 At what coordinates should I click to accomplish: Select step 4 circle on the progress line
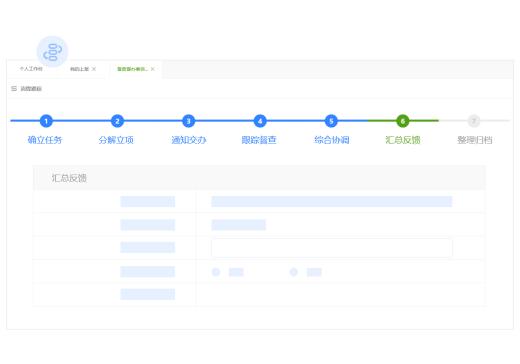[260, 121]
